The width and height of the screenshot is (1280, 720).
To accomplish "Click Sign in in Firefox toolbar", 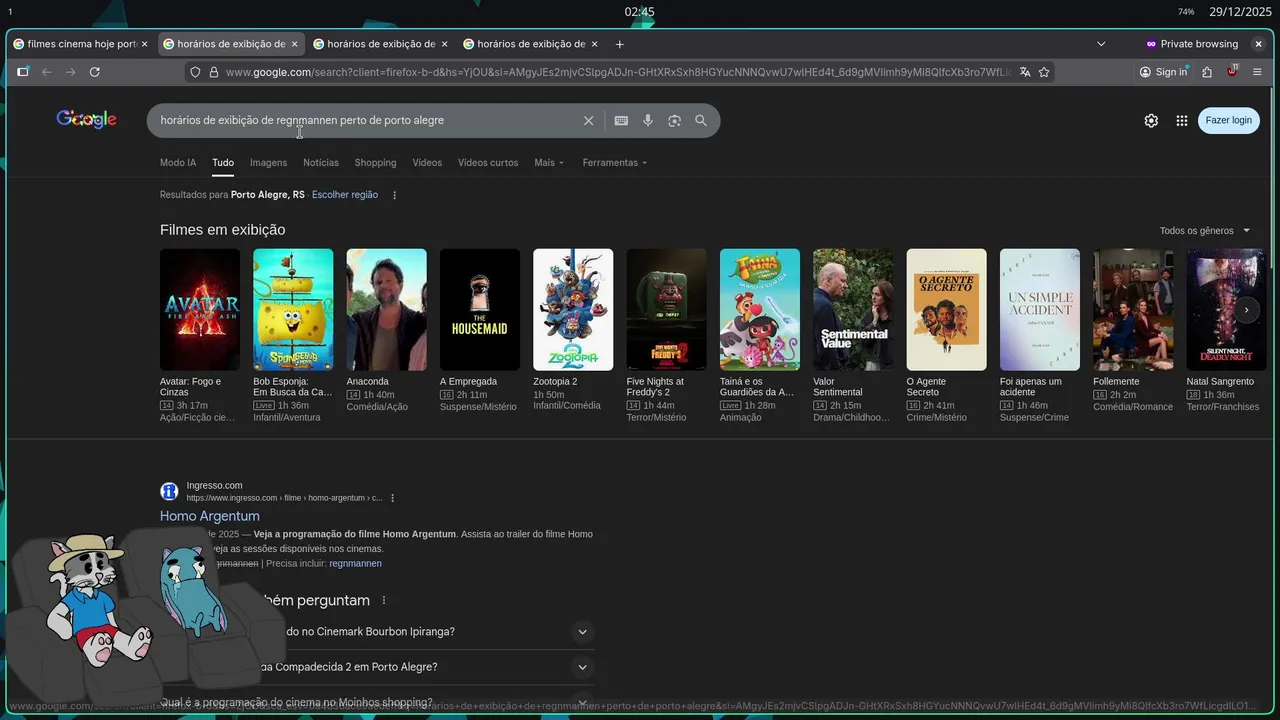I will pyautogui.click(x=1163, y=72).
